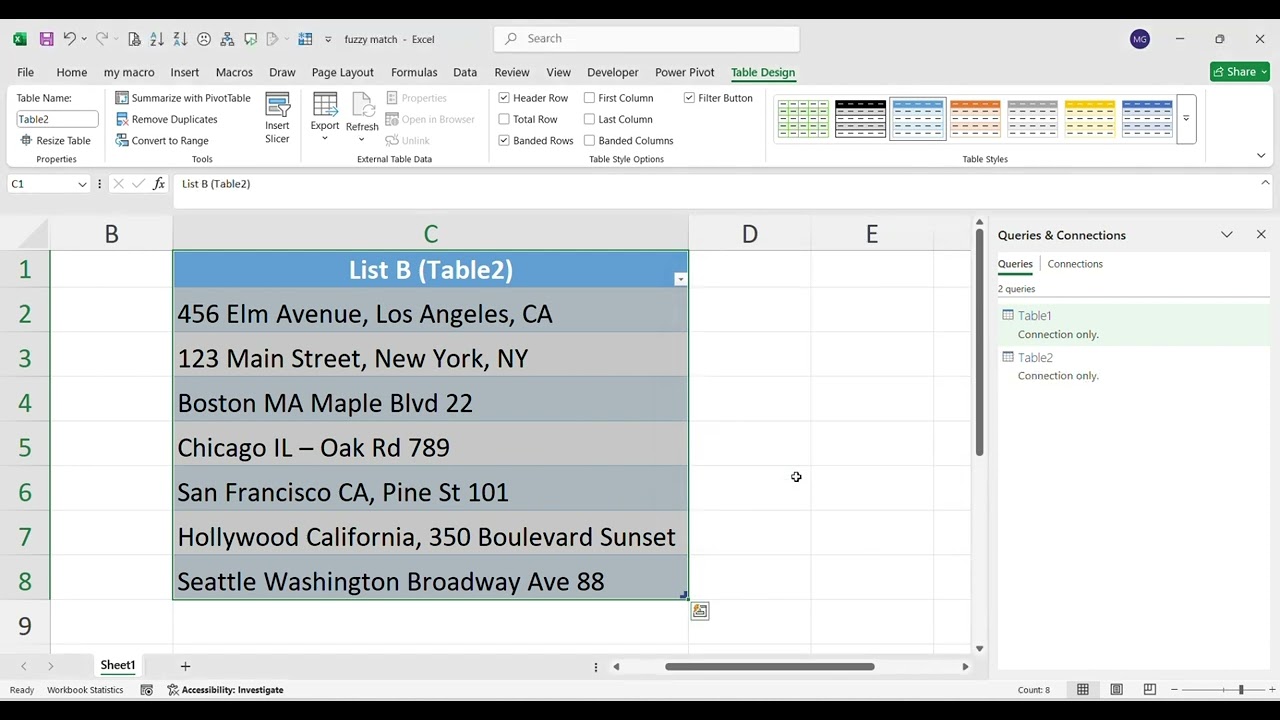This screenshot has width=1280, height=720.
Task: Click the hierarchy diagram icon in the title bar
Action: pyautogui.click(x=227, y=39)
